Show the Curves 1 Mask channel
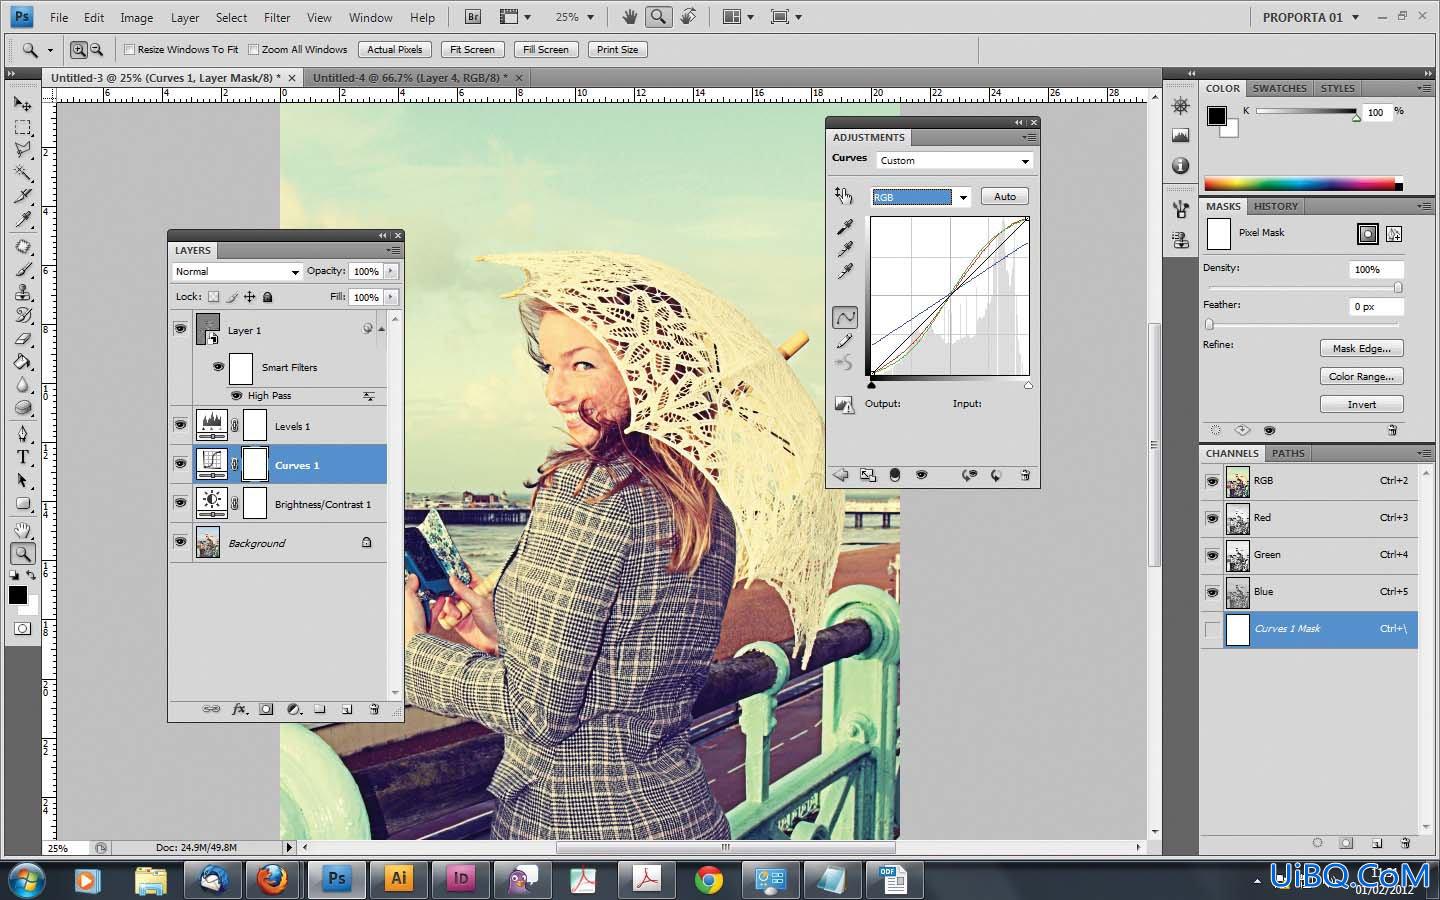Screen dimensions: 1440x900 pyautogui.click(x=1212, y=629)
